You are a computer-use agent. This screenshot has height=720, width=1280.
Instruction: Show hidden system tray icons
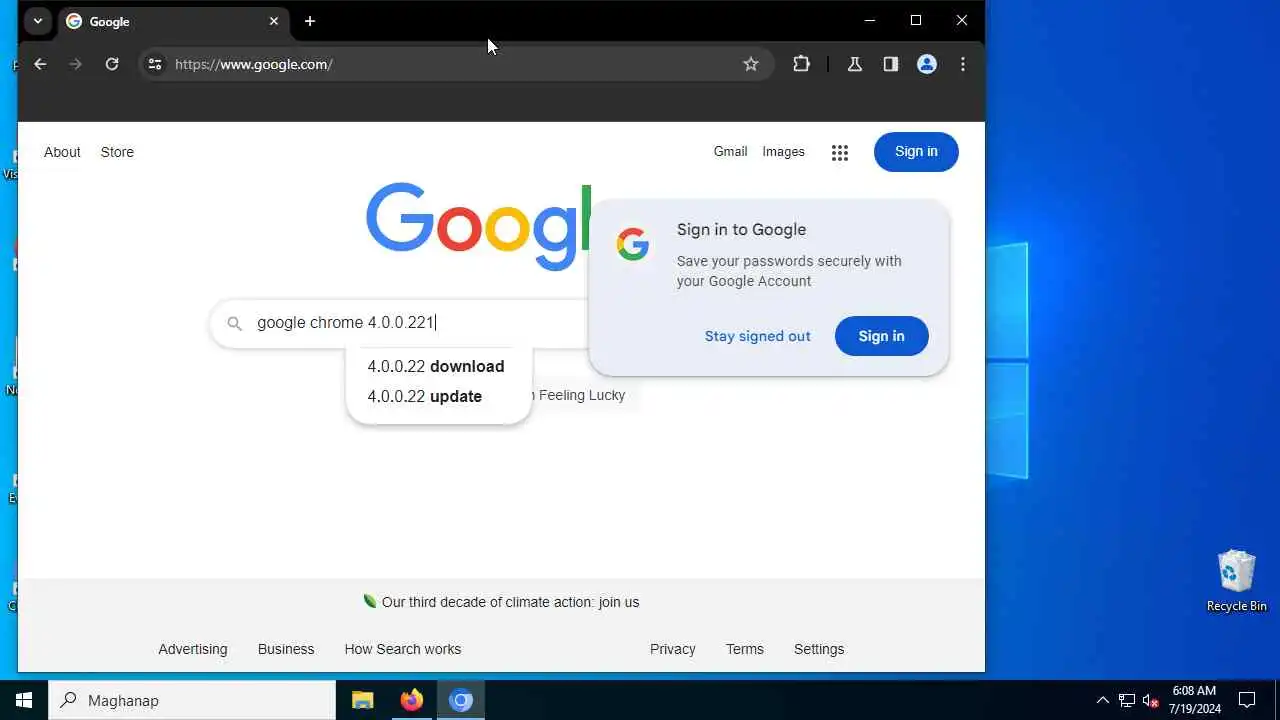click(1103, 700)
